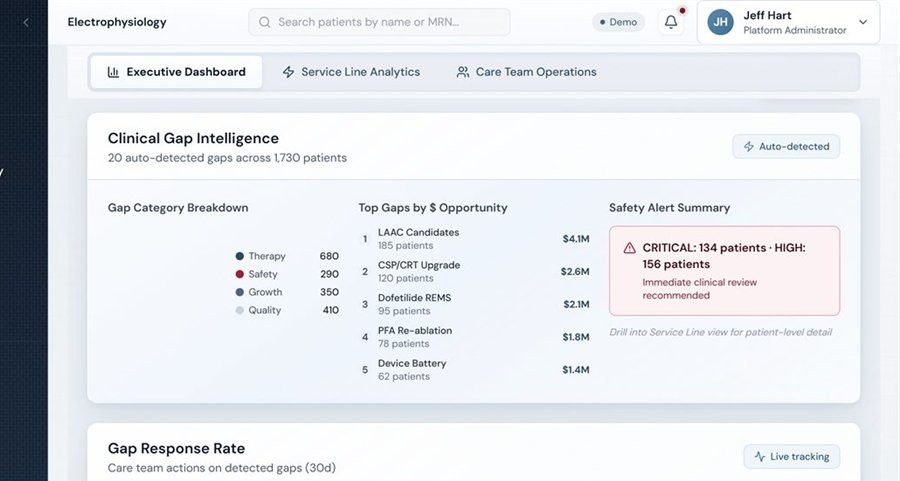Click the Therapy count 680
This screenshot has width=900, height=481.
329,256
